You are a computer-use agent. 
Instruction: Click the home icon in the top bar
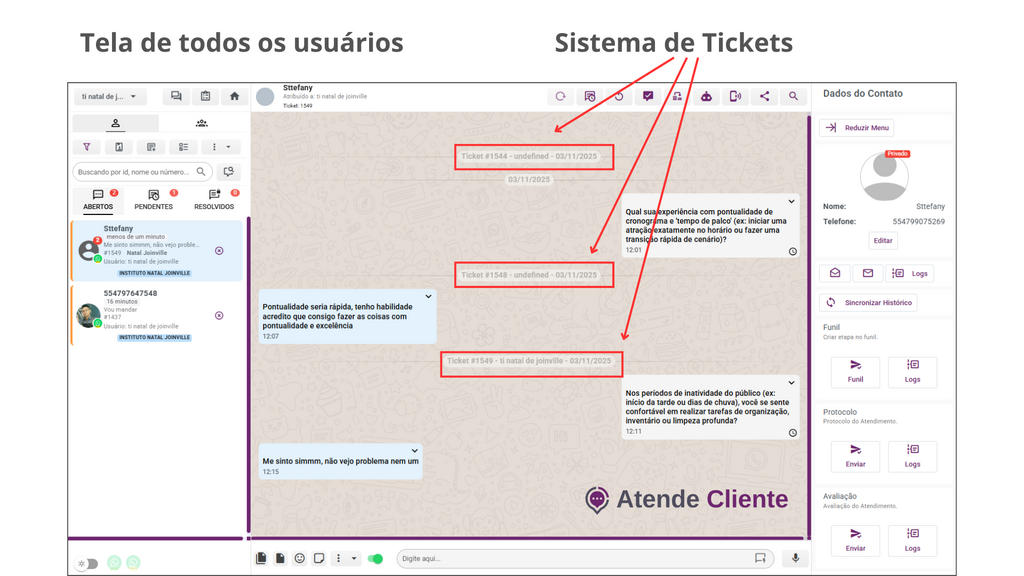click(x=234, y=97)
